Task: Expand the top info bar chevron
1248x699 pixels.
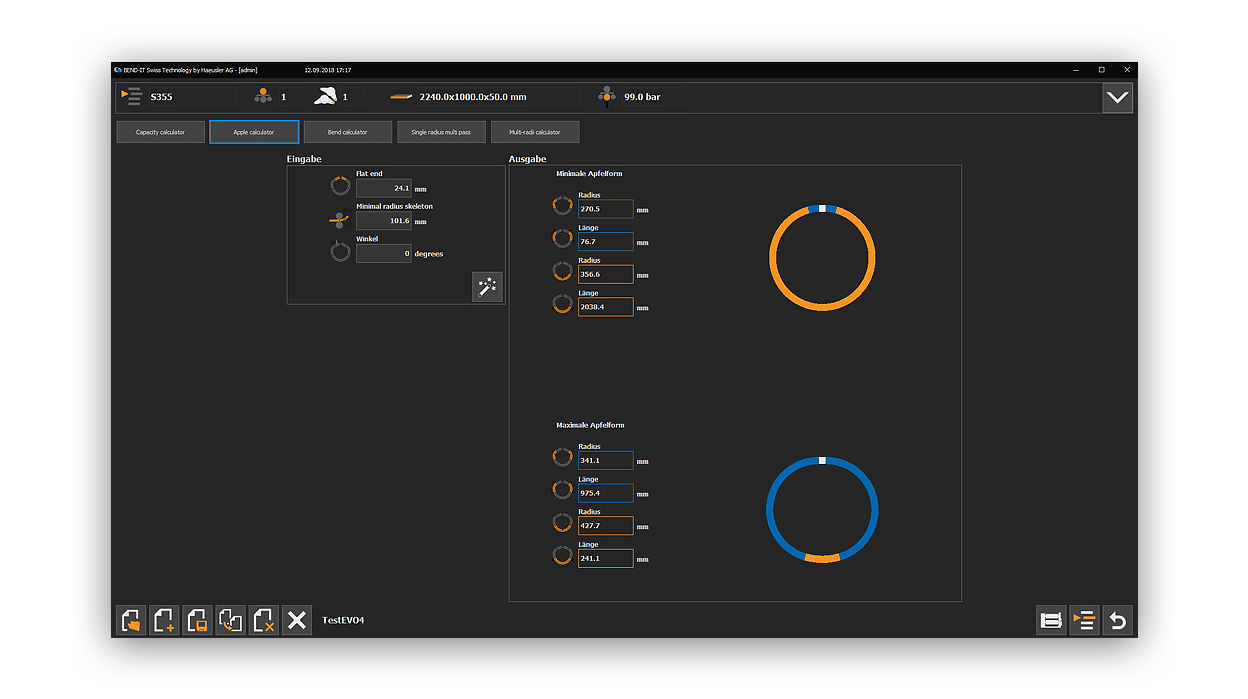Action: [1117, 98]
